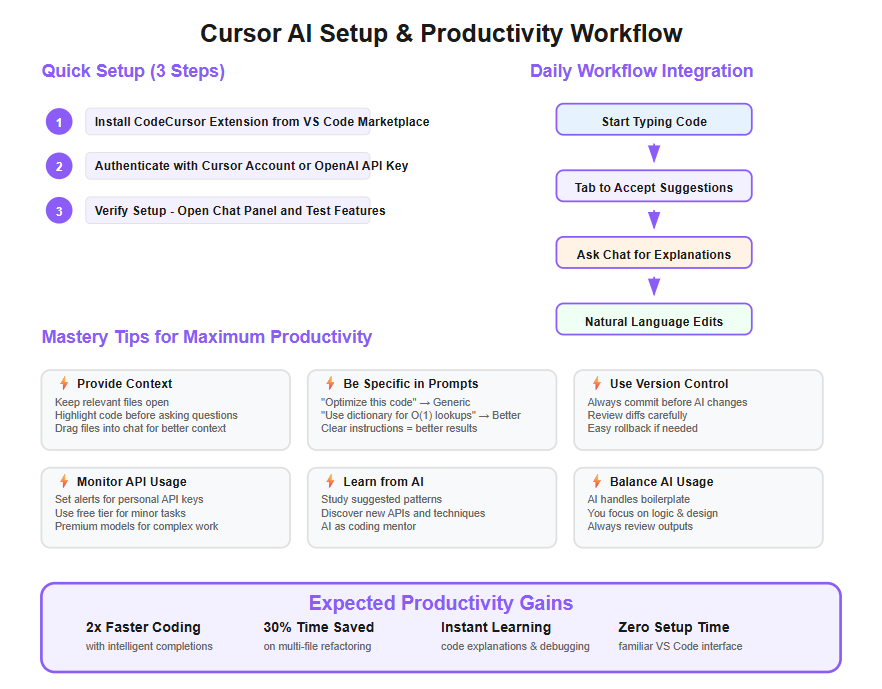Click the lightning icon beside Balance AI Usage
882x689 pixels.
click(x=597, y=481)
